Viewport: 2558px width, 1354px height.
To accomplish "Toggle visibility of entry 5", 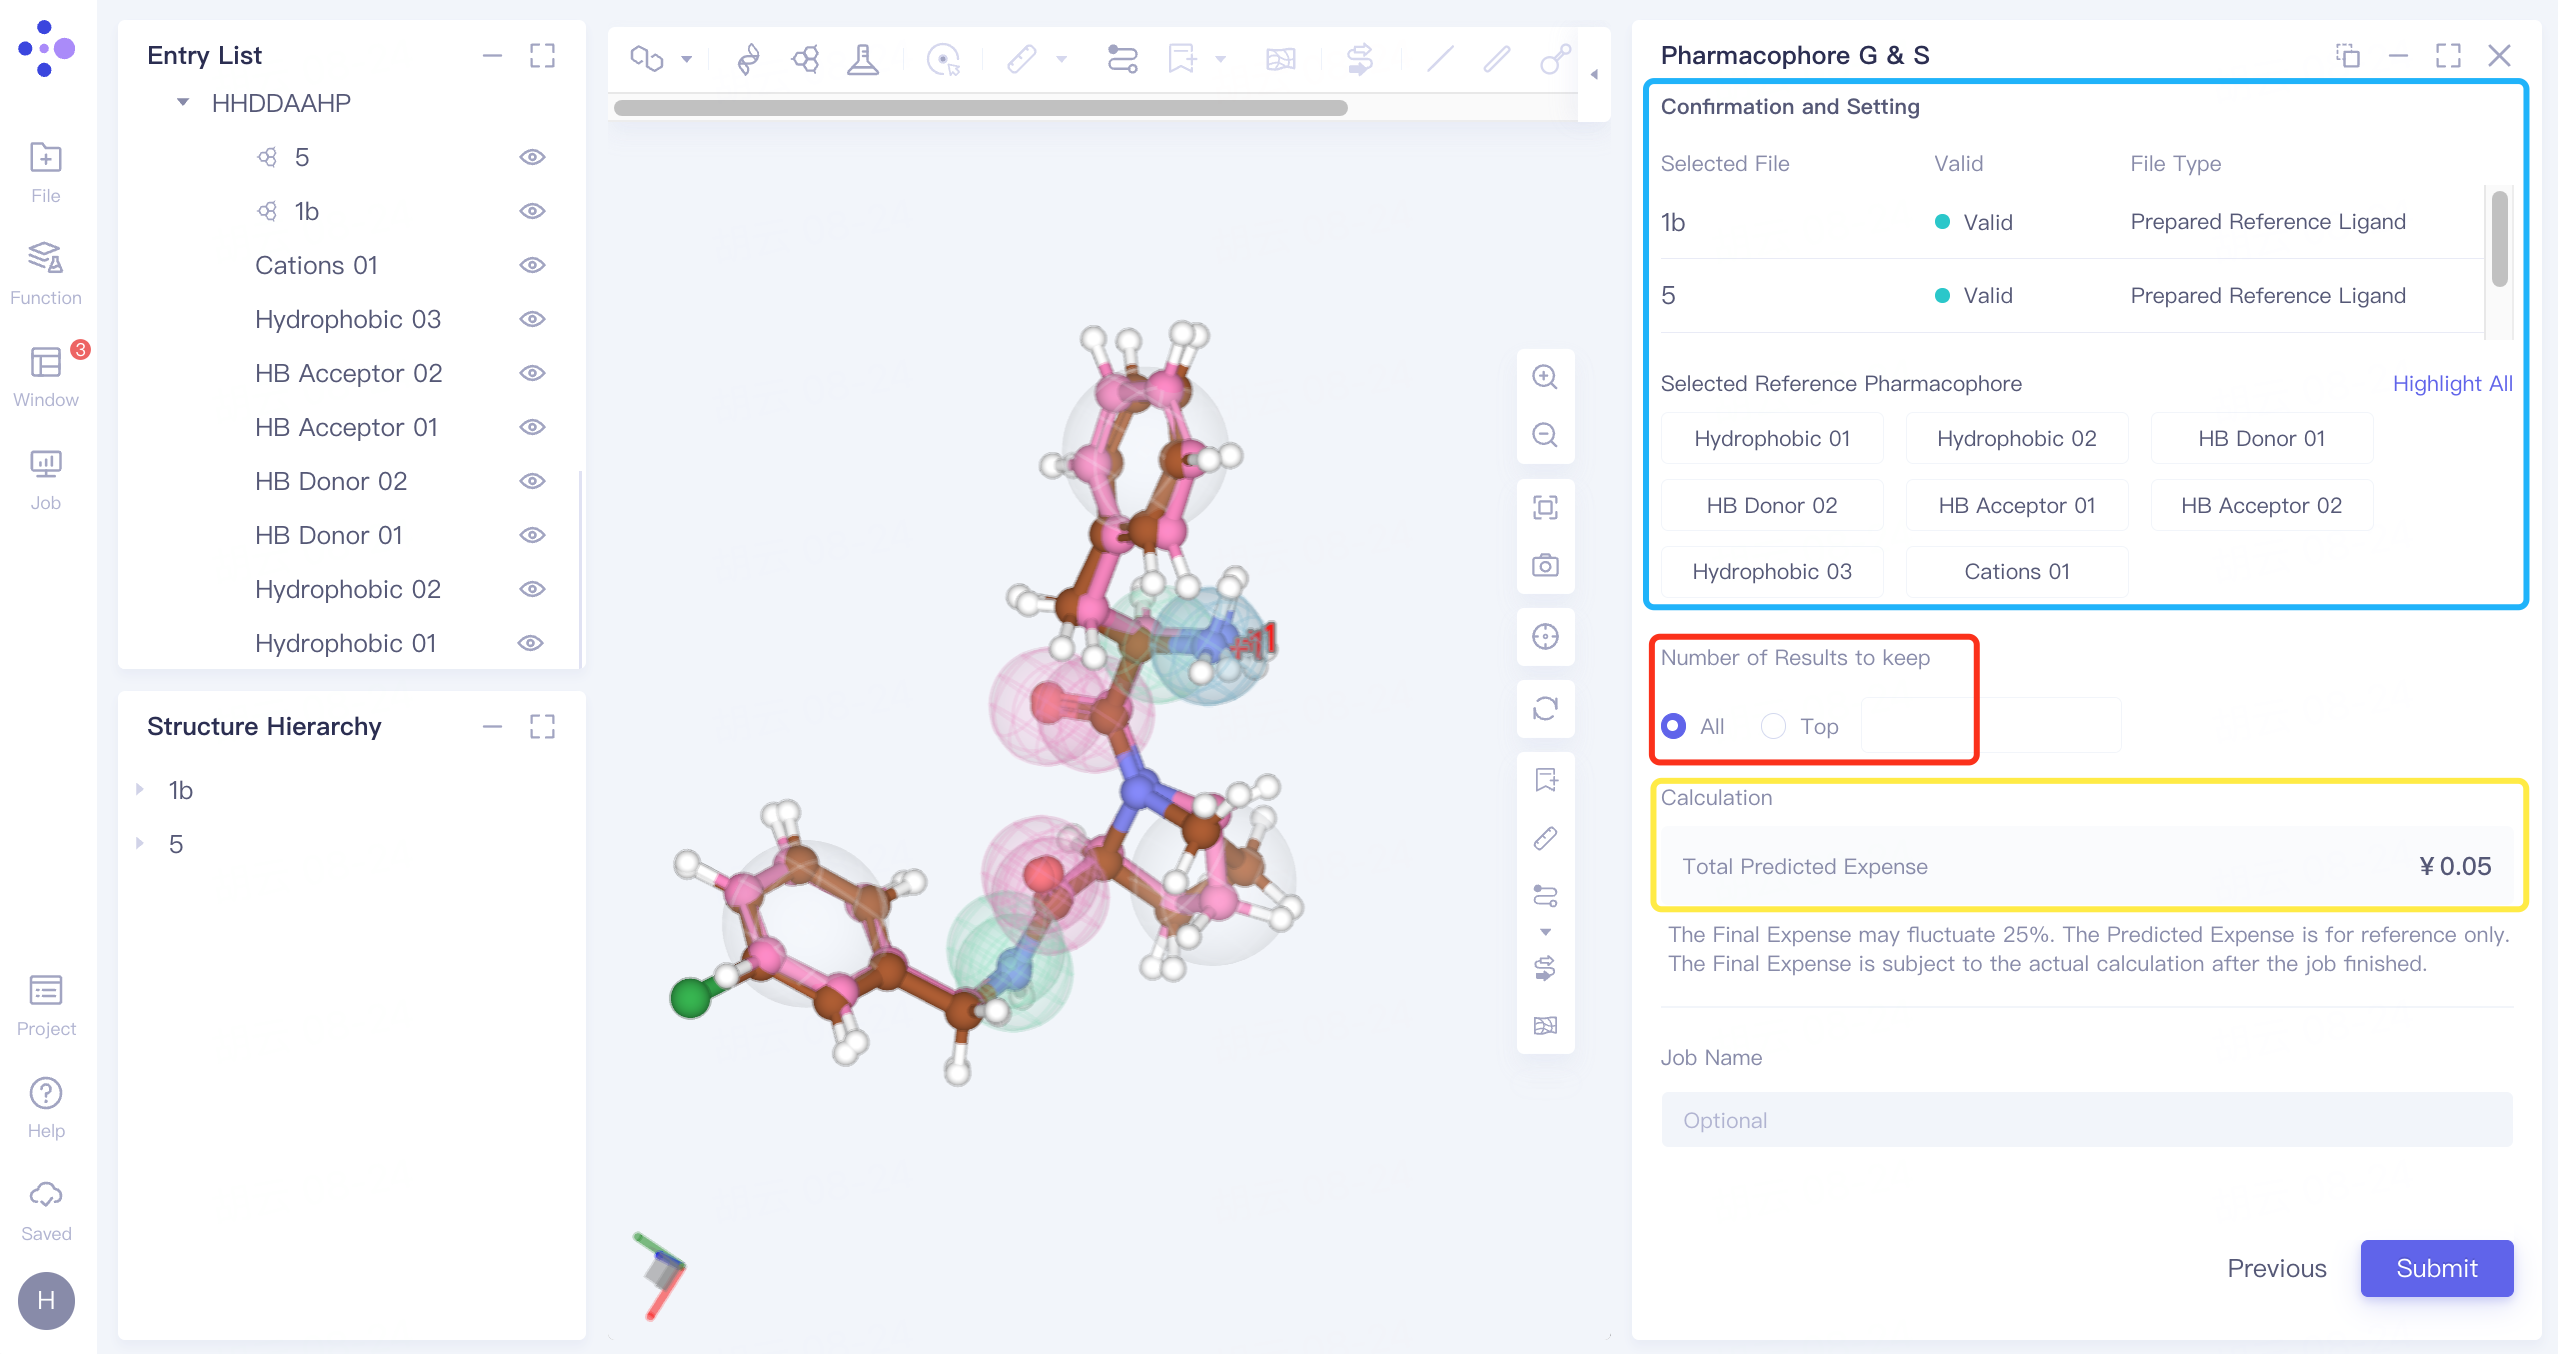I will click(532, 157).
